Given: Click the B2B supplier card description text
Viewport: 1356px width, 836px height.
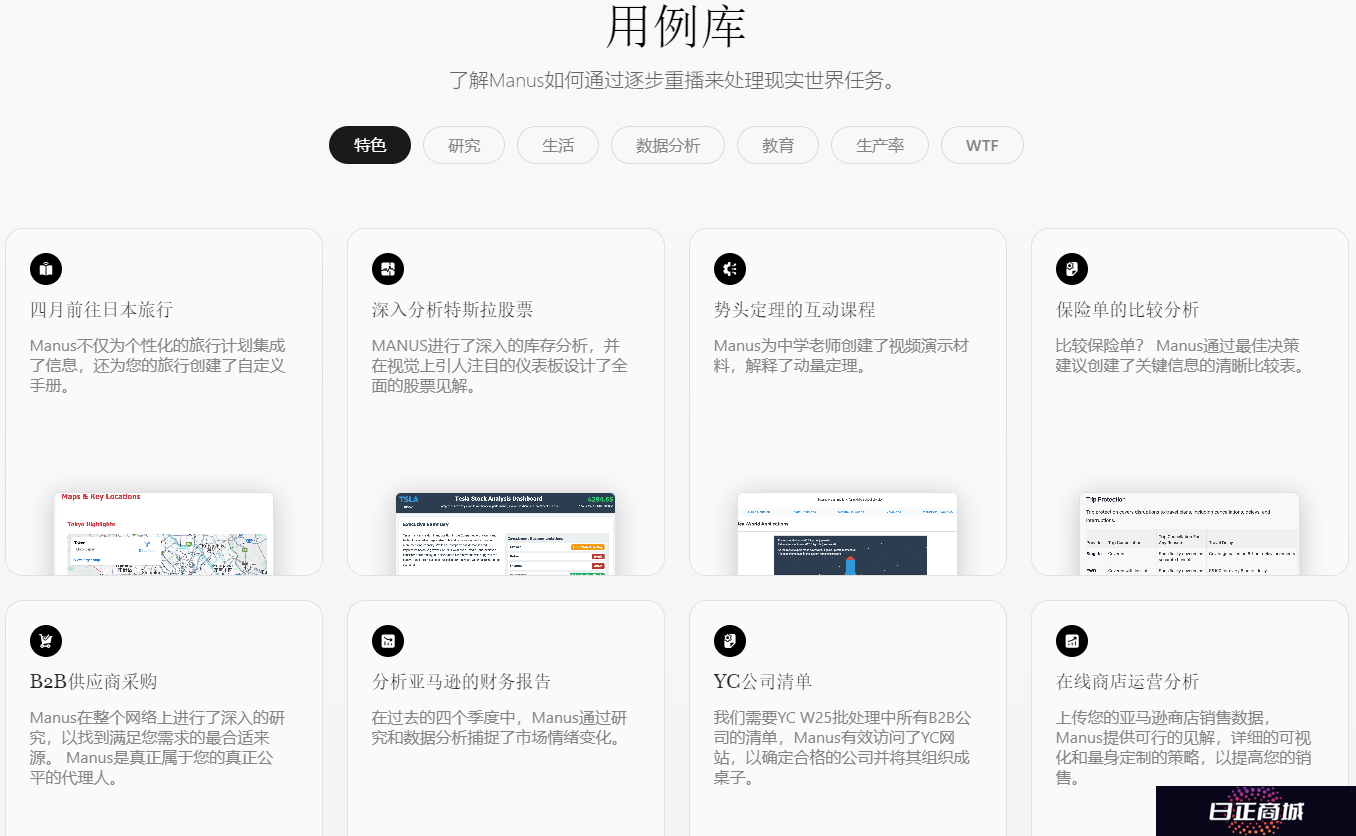Looking at the screenshot, I should pyautogui.click(x=157, y=747).
